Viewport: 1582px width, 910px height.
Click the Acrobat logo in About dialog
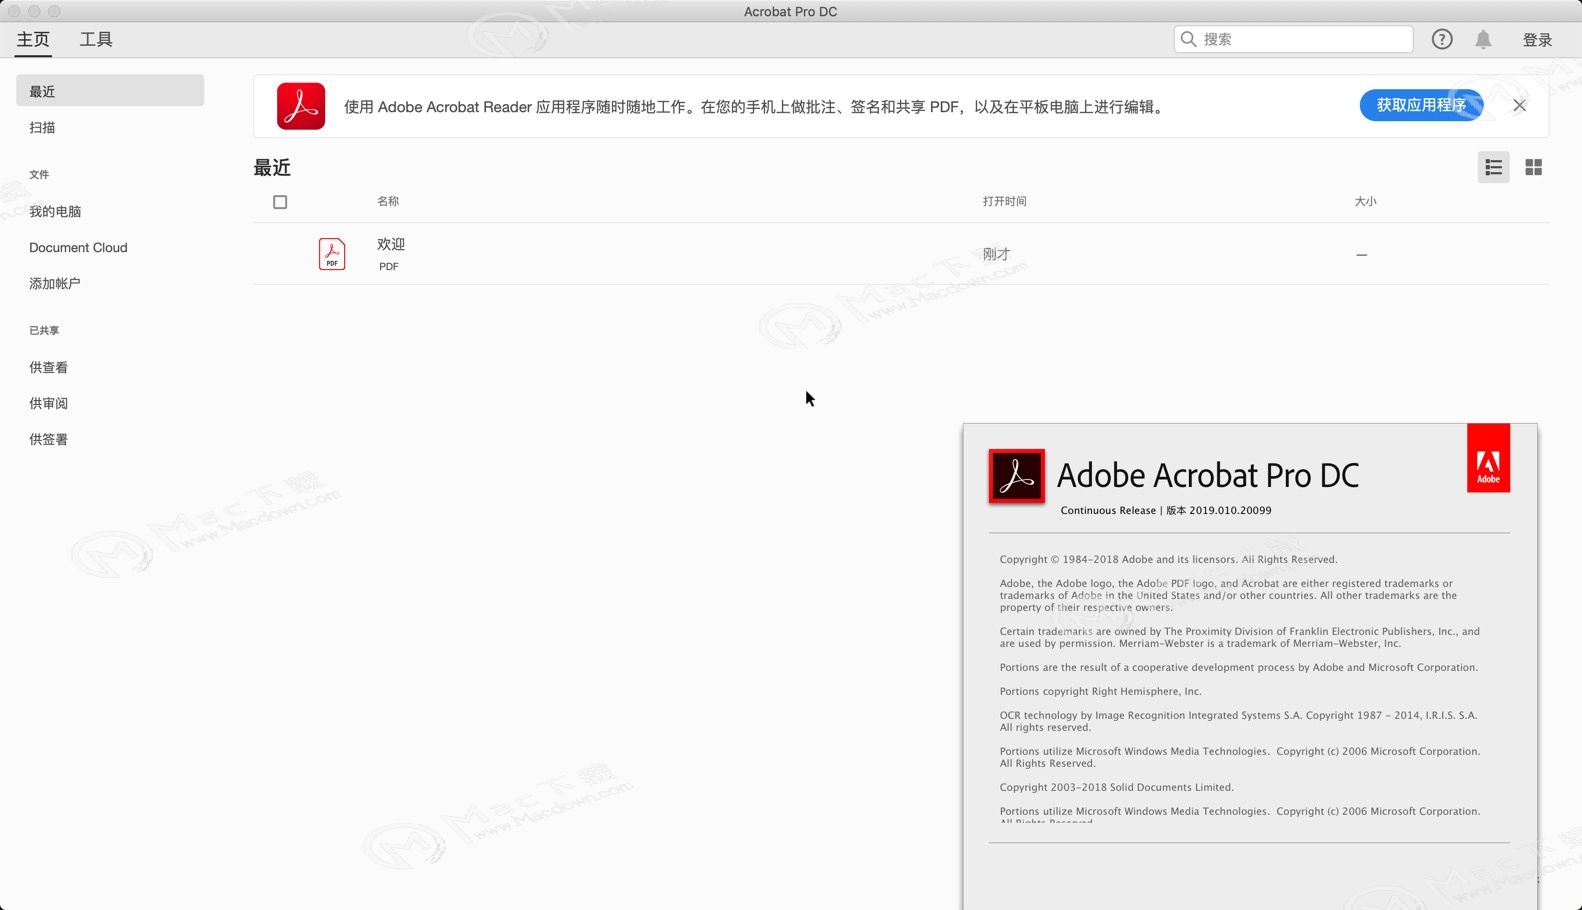tap(1017, 476)
